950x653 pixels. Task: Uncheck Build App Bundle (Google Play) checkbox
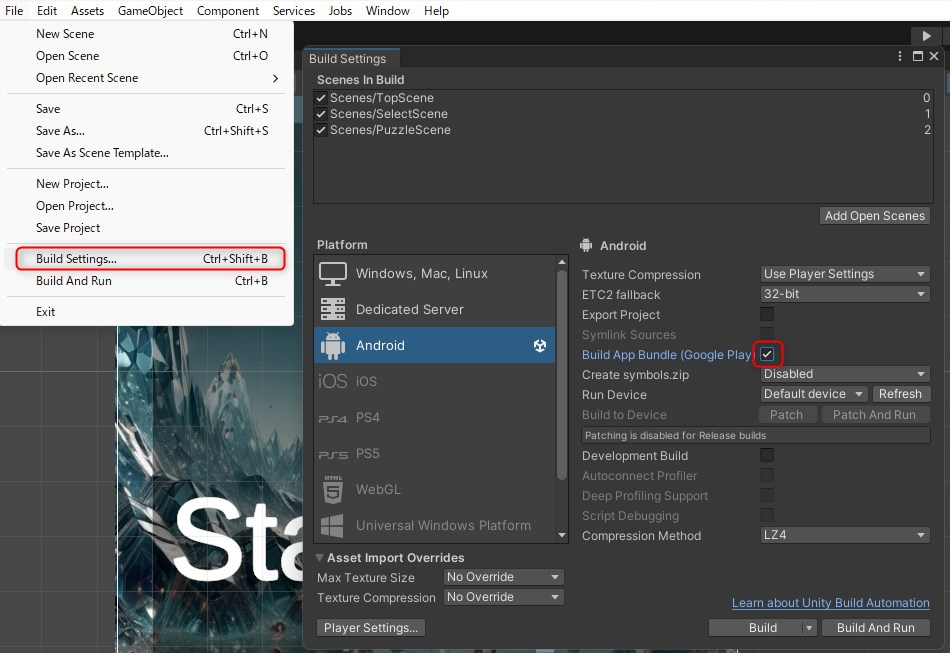(767, 355)
